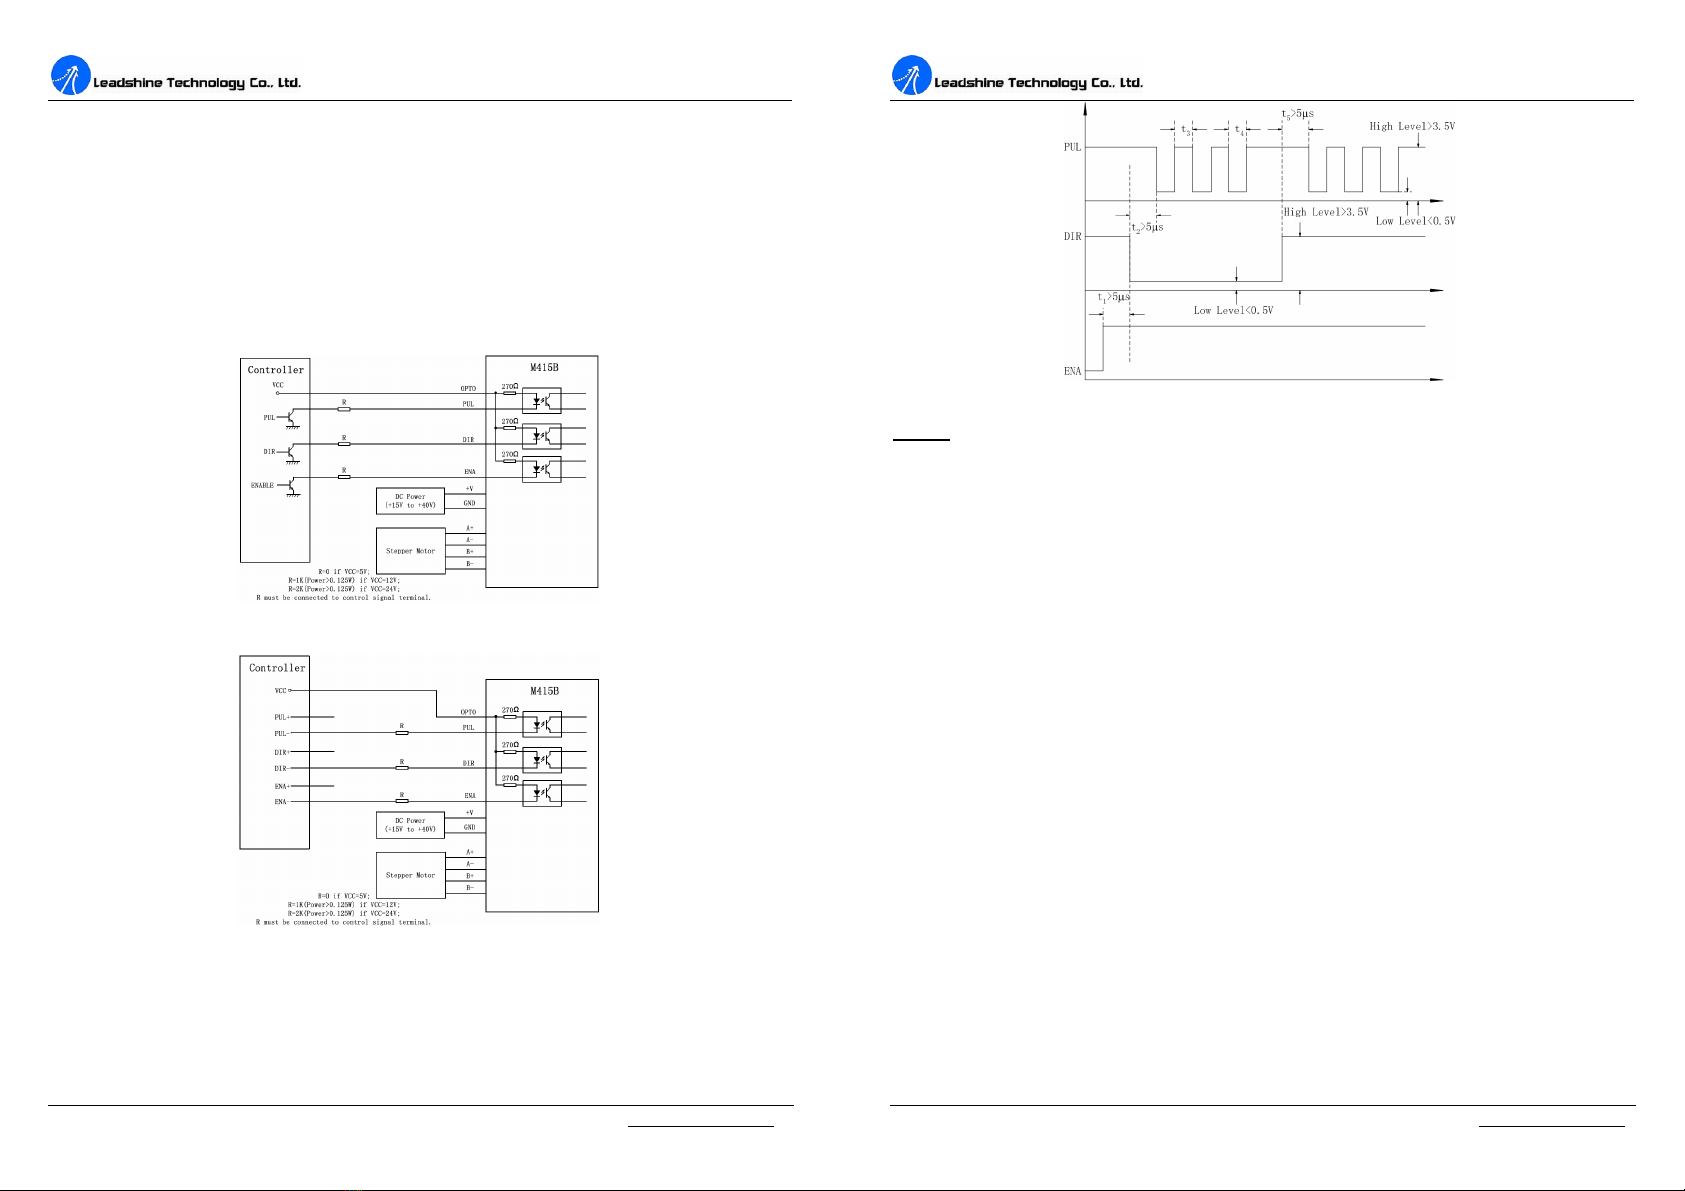
Task: Click the ENABLE transistor symbol in upper Controller
Action: (291, 486)
